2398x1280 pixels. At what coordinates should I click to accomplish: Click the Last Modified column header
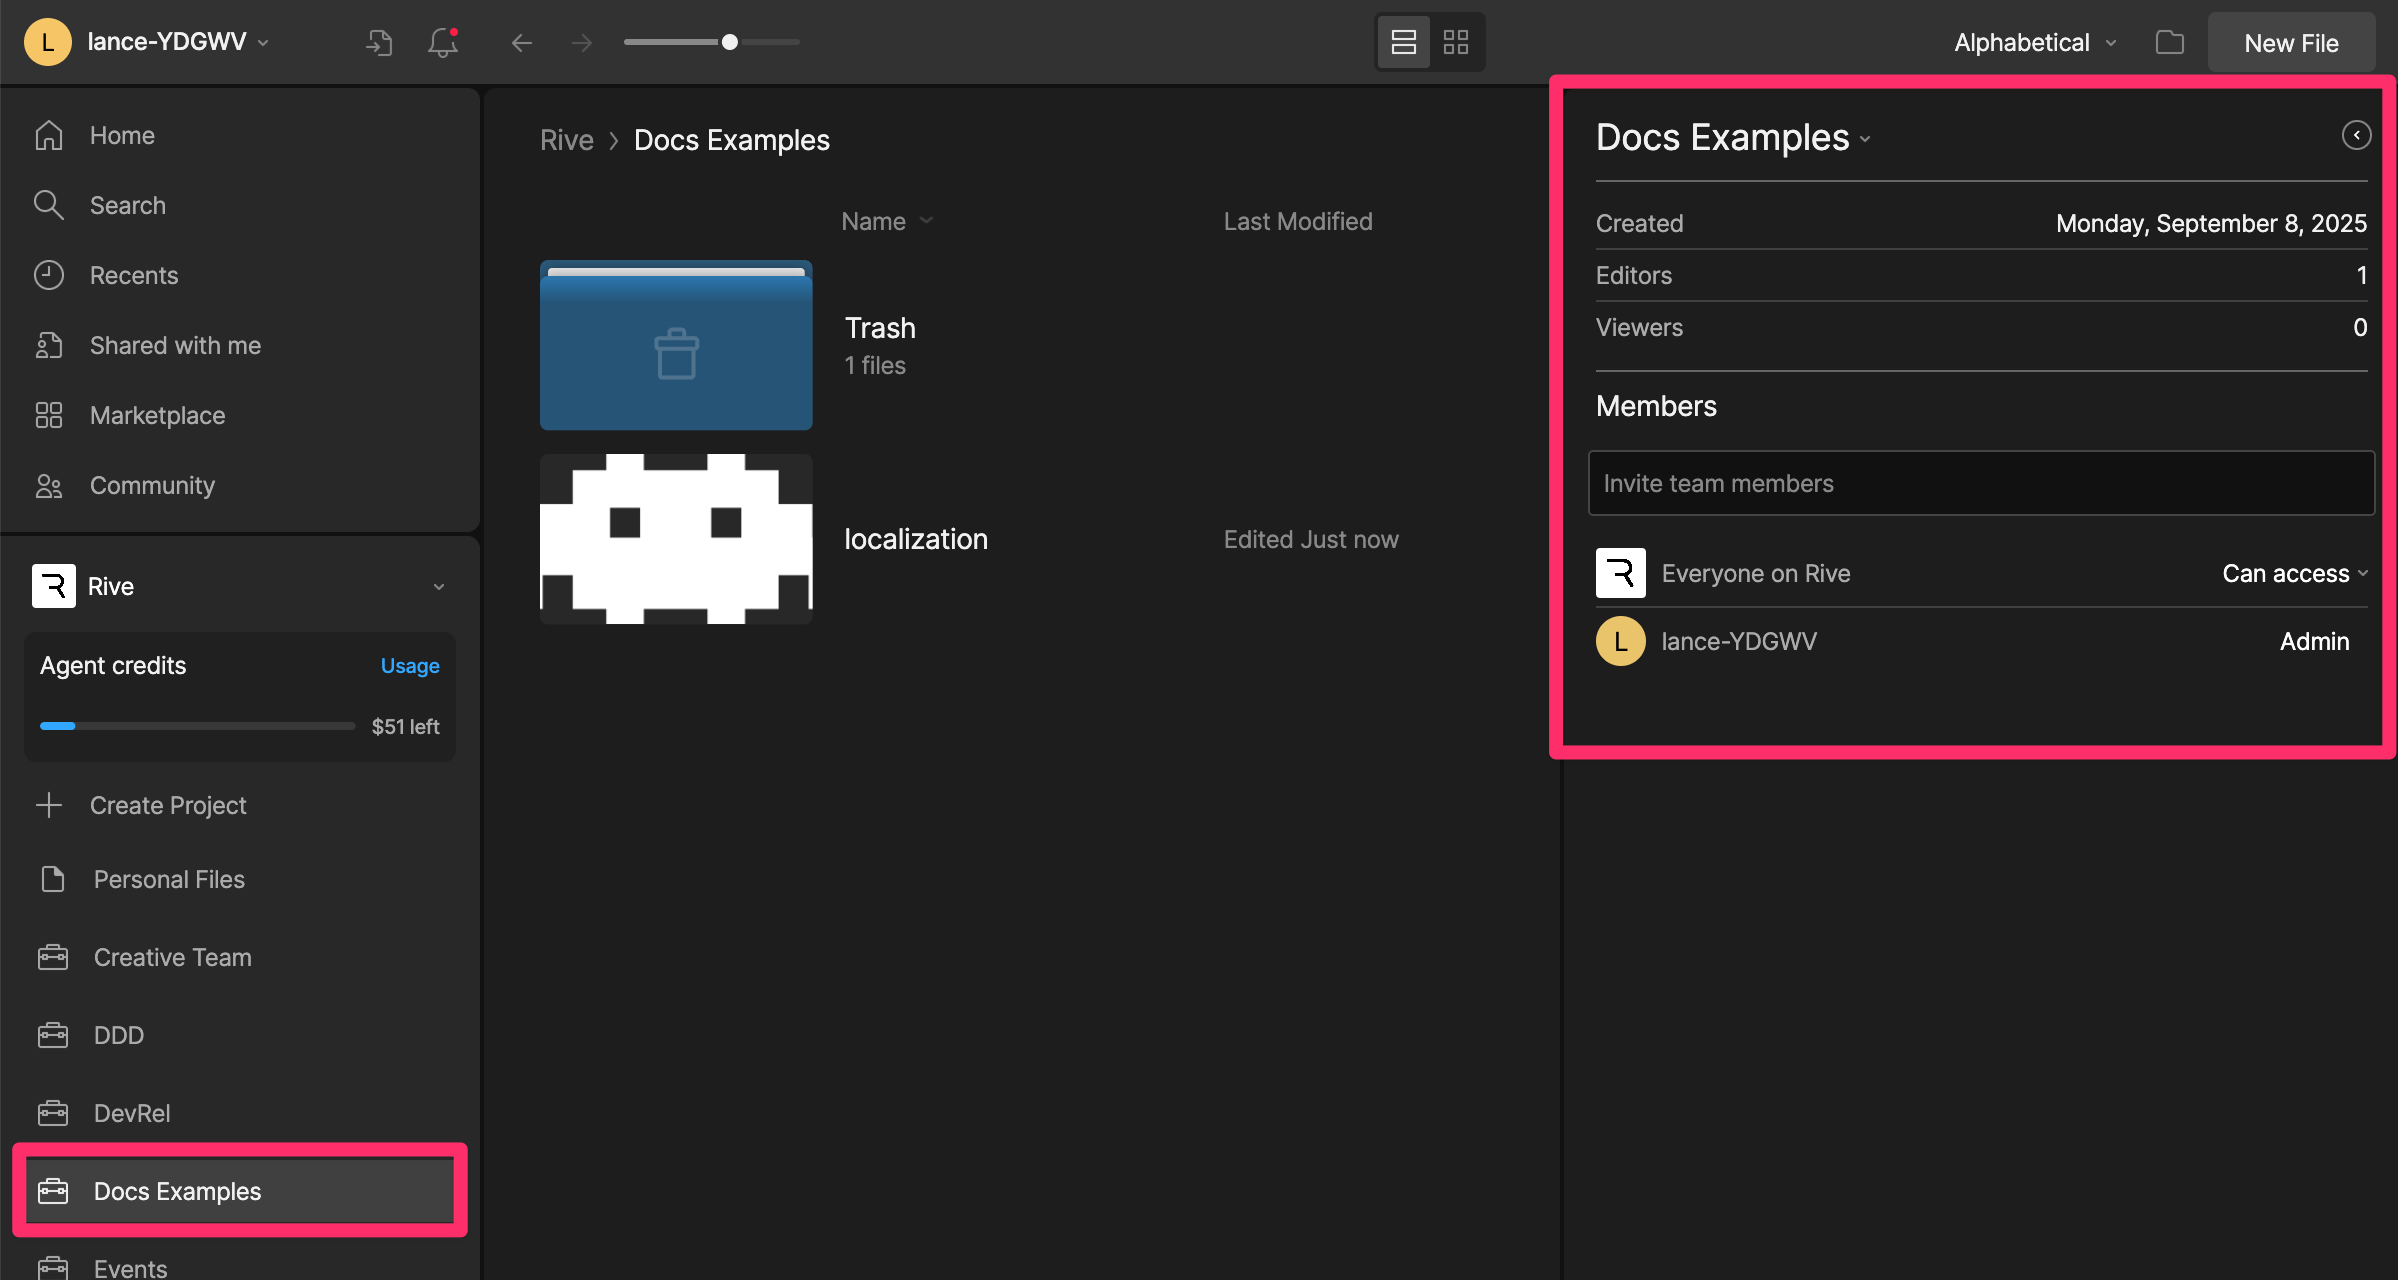click(1297, 221)
